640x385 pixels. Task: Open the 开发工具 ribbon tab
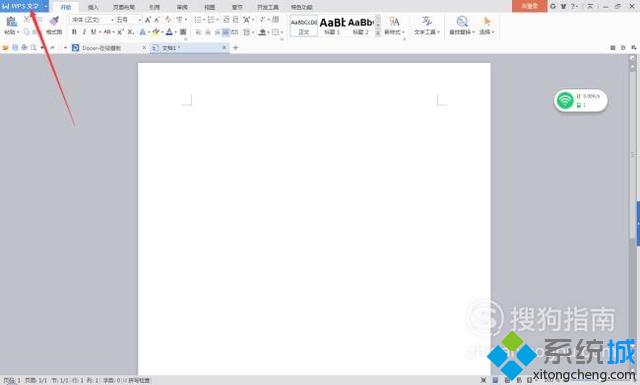point(268,7)
